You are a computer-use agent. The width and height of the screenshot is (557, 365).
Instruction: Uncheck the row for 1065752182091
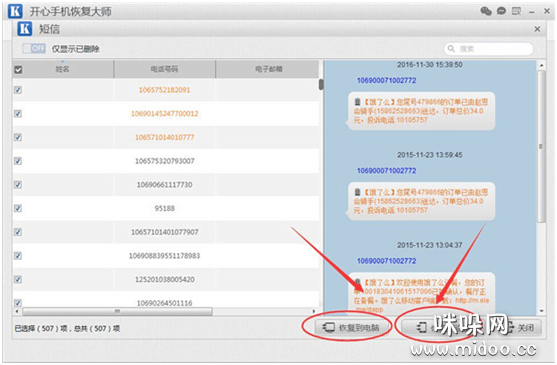pos(18,90)
